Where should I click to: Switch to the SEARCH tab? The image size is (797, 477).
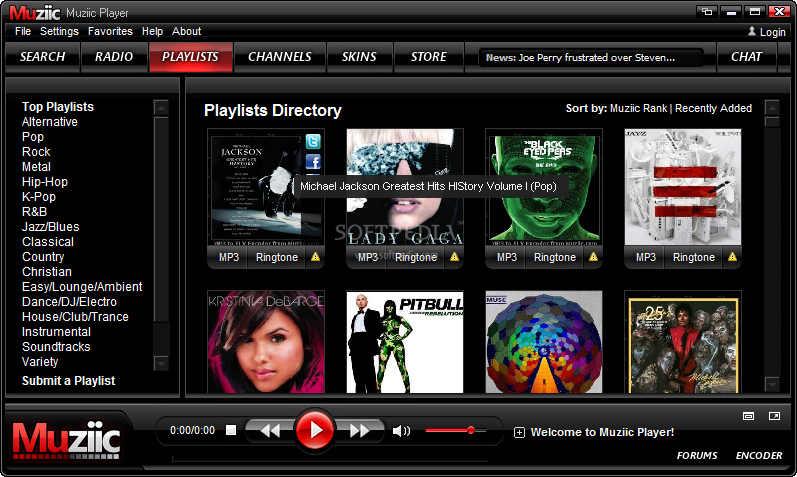[x=43, y=57]
